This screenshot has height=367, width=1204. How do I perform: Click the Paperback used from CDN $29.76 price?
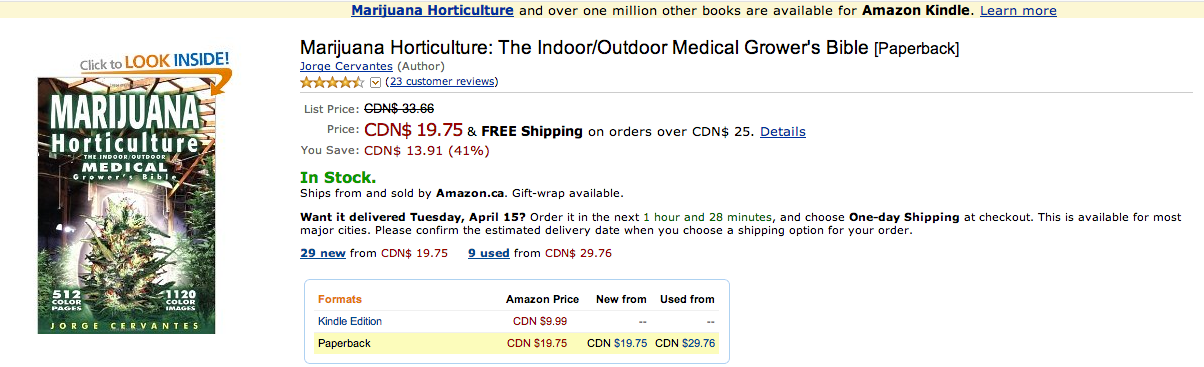[685, 343]
